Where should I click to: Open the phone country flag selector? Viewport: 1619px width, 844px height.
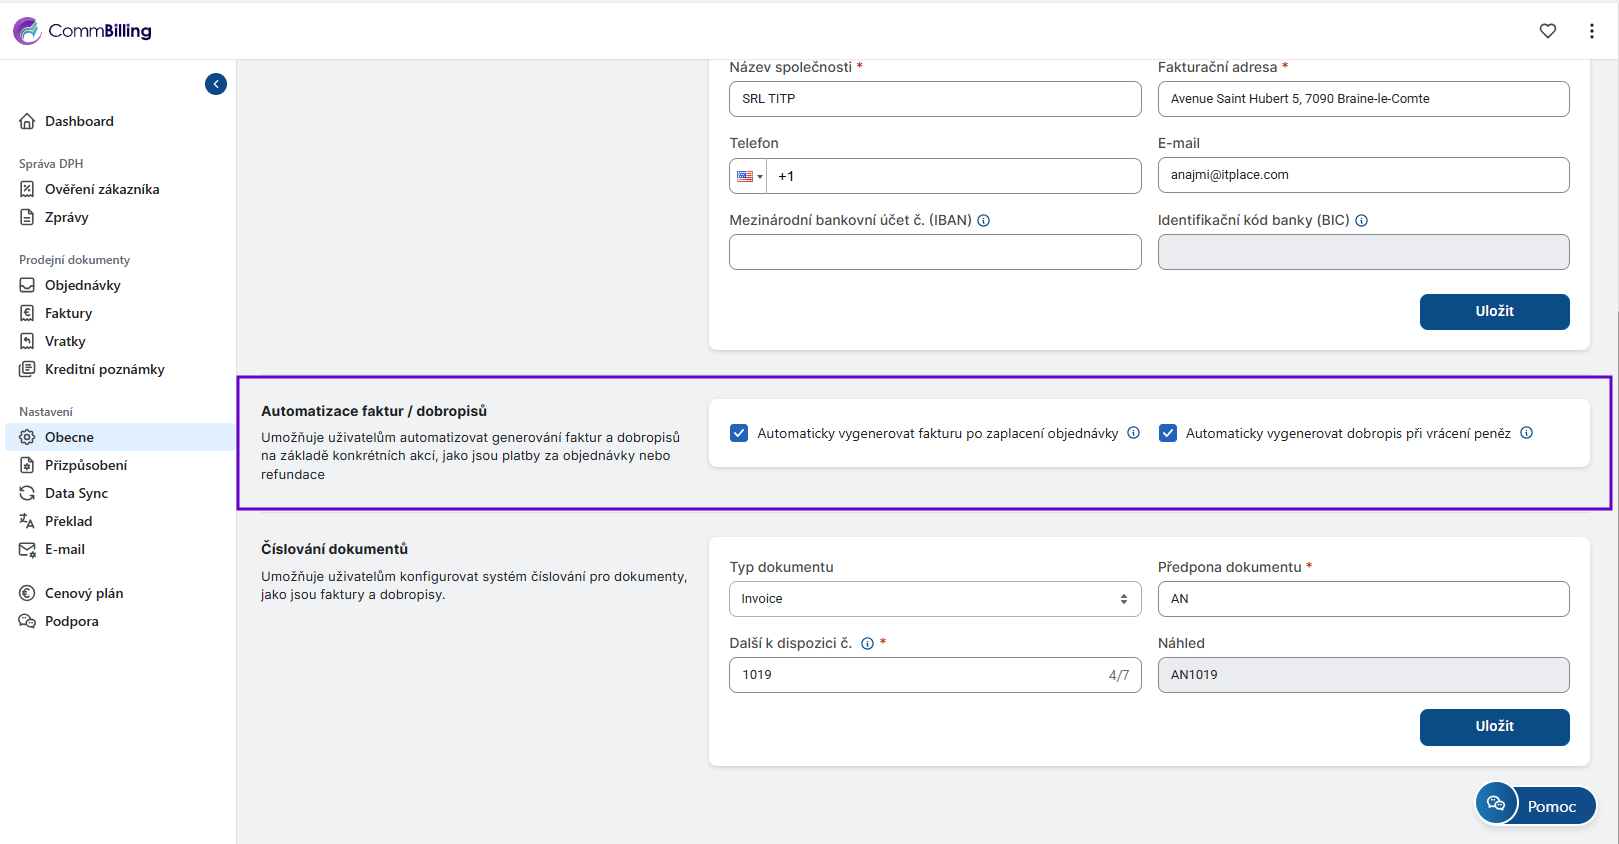tap(749, 177)
